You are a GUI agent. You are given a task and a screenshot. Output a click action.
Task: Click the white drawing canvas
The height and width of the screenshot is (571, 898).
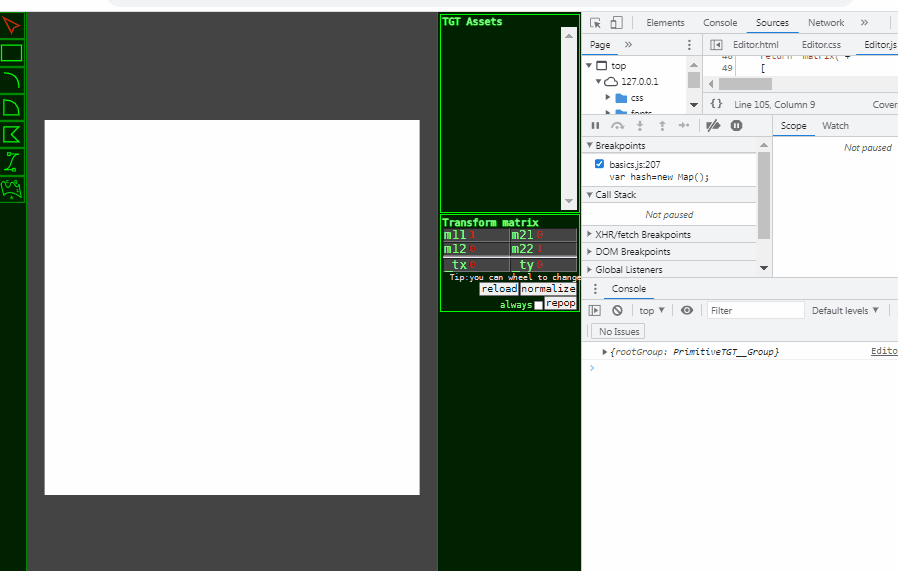(232, 308)
